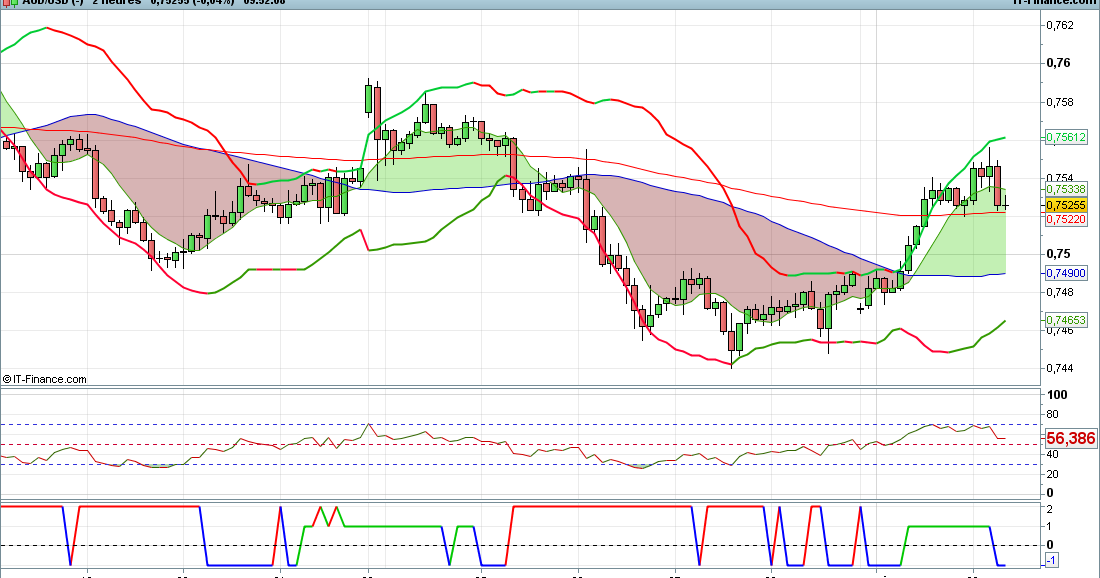The width and height of the screenshot is (1100, 578).
Task: Click the 0,762 price axis value
Action: tap(1059, 25)
